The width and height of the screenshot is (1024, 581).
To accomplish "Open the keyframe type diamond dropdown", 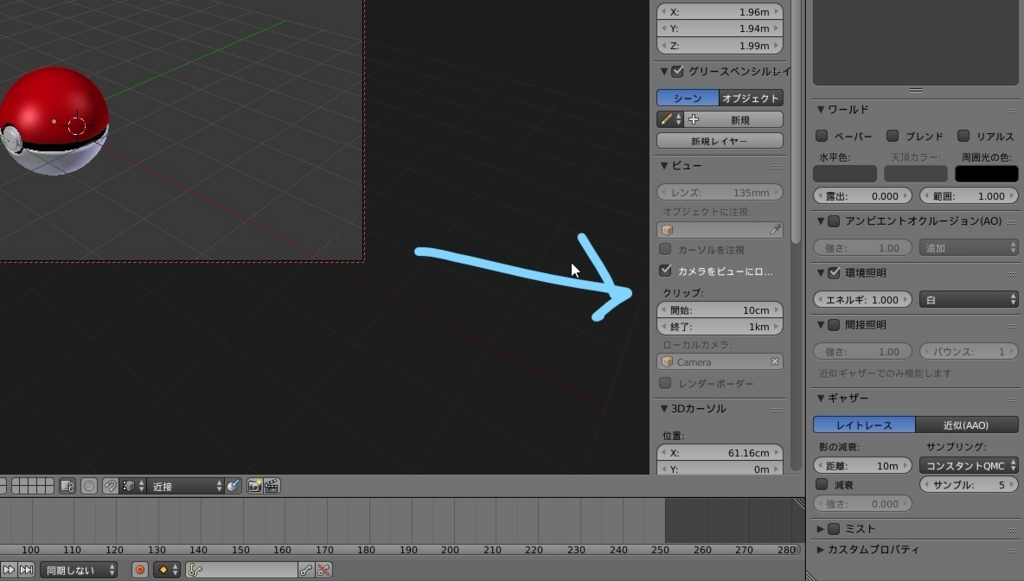I will pyautogui.click(x=166, y=570).
